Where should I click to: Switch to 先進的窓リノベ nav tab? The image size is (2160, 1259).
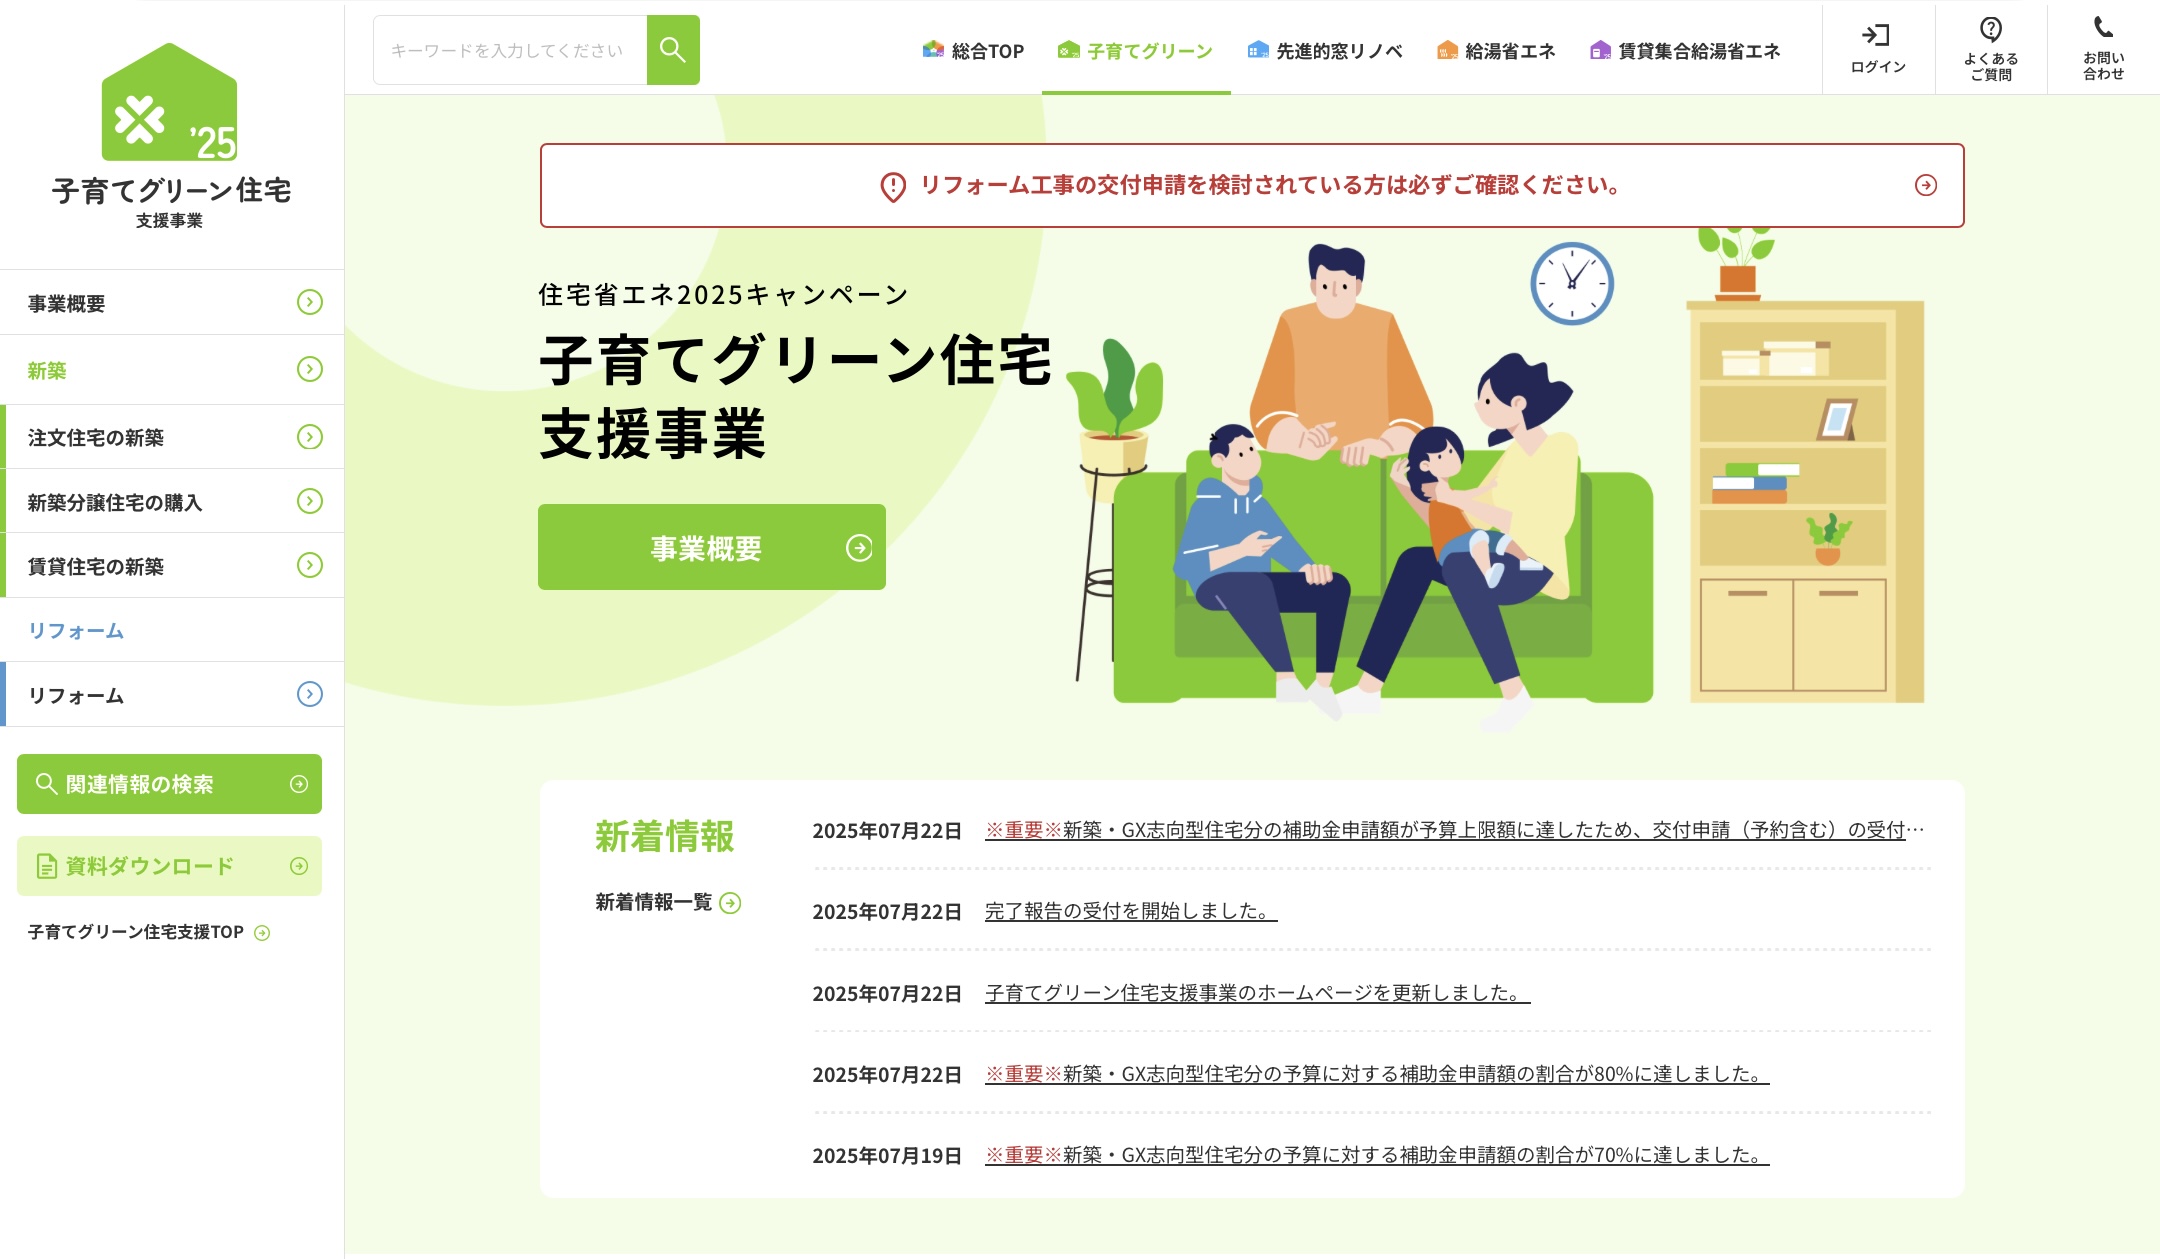[1325, 50]
